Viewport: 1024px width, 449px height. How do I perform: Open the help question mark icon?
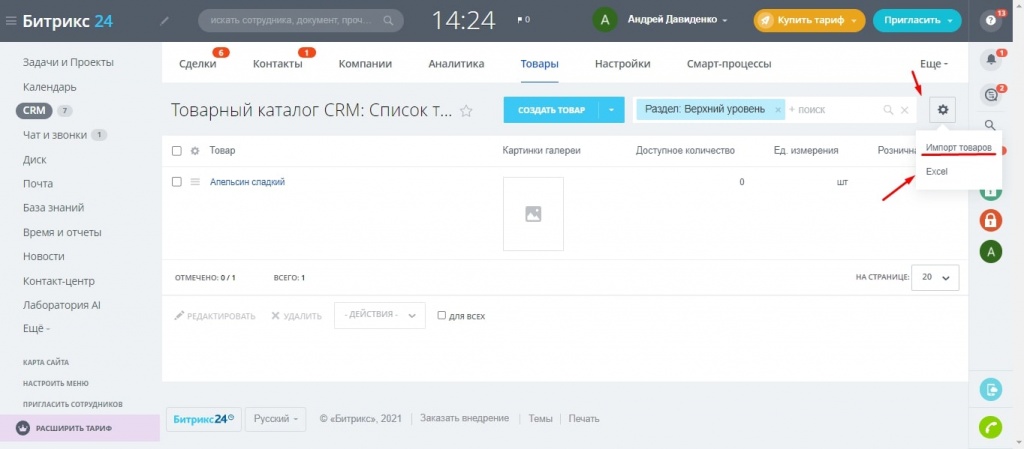[x=991, y=20]
